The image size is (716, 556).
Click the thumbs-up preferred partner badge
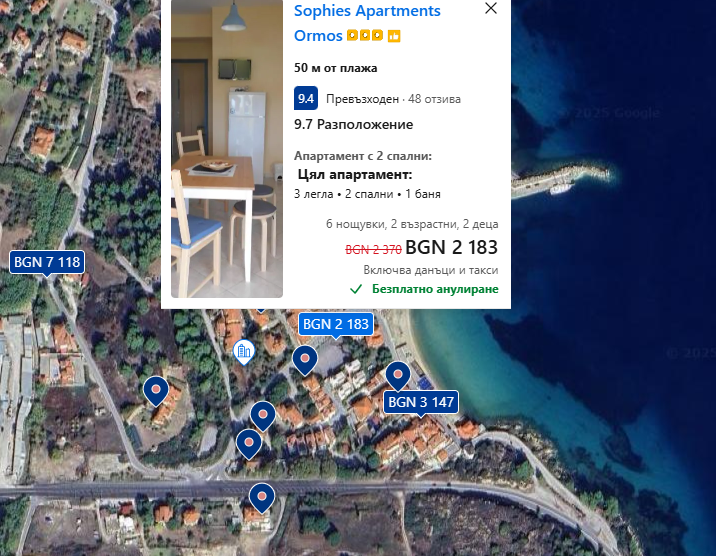[394, 36]
